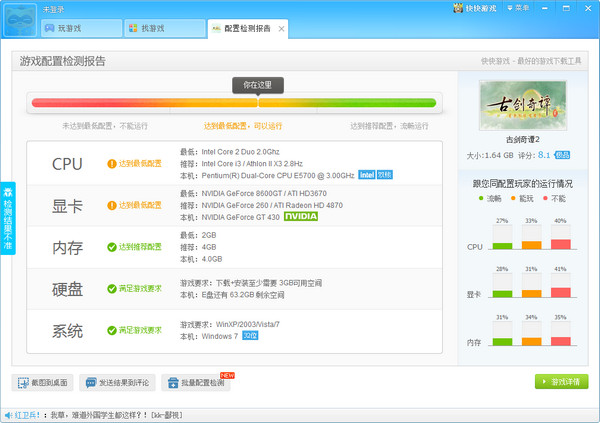The height and width of the screenshot is (423, 600).
Task: Switch to the 找游戏 tab
Action: tap(165, 28)
